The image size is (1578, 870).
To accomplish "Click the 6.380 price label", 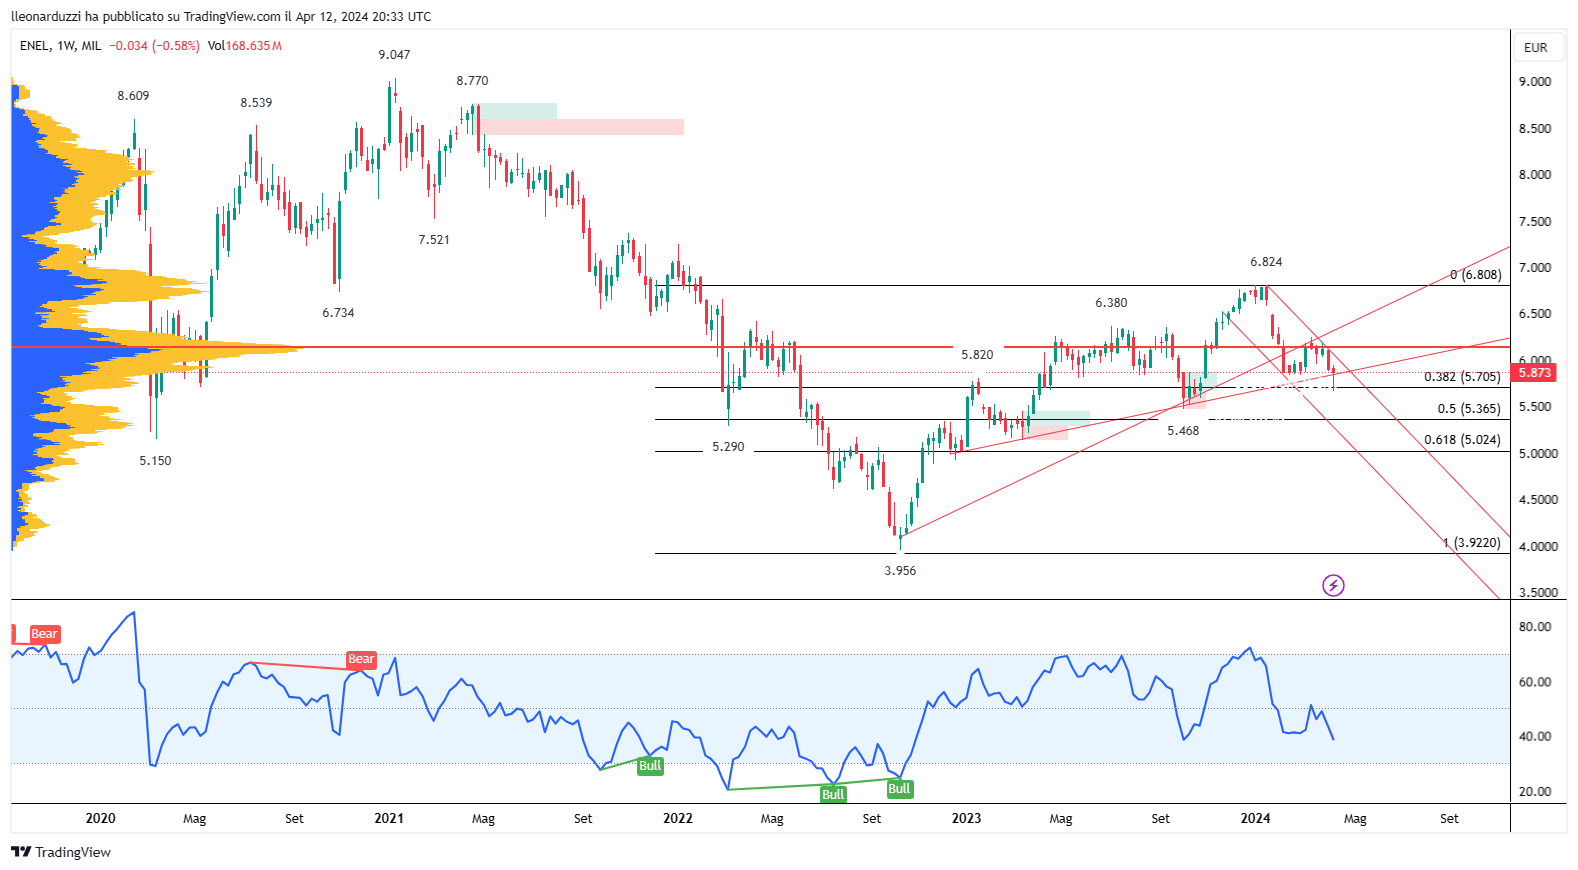I will (1111, 303).
